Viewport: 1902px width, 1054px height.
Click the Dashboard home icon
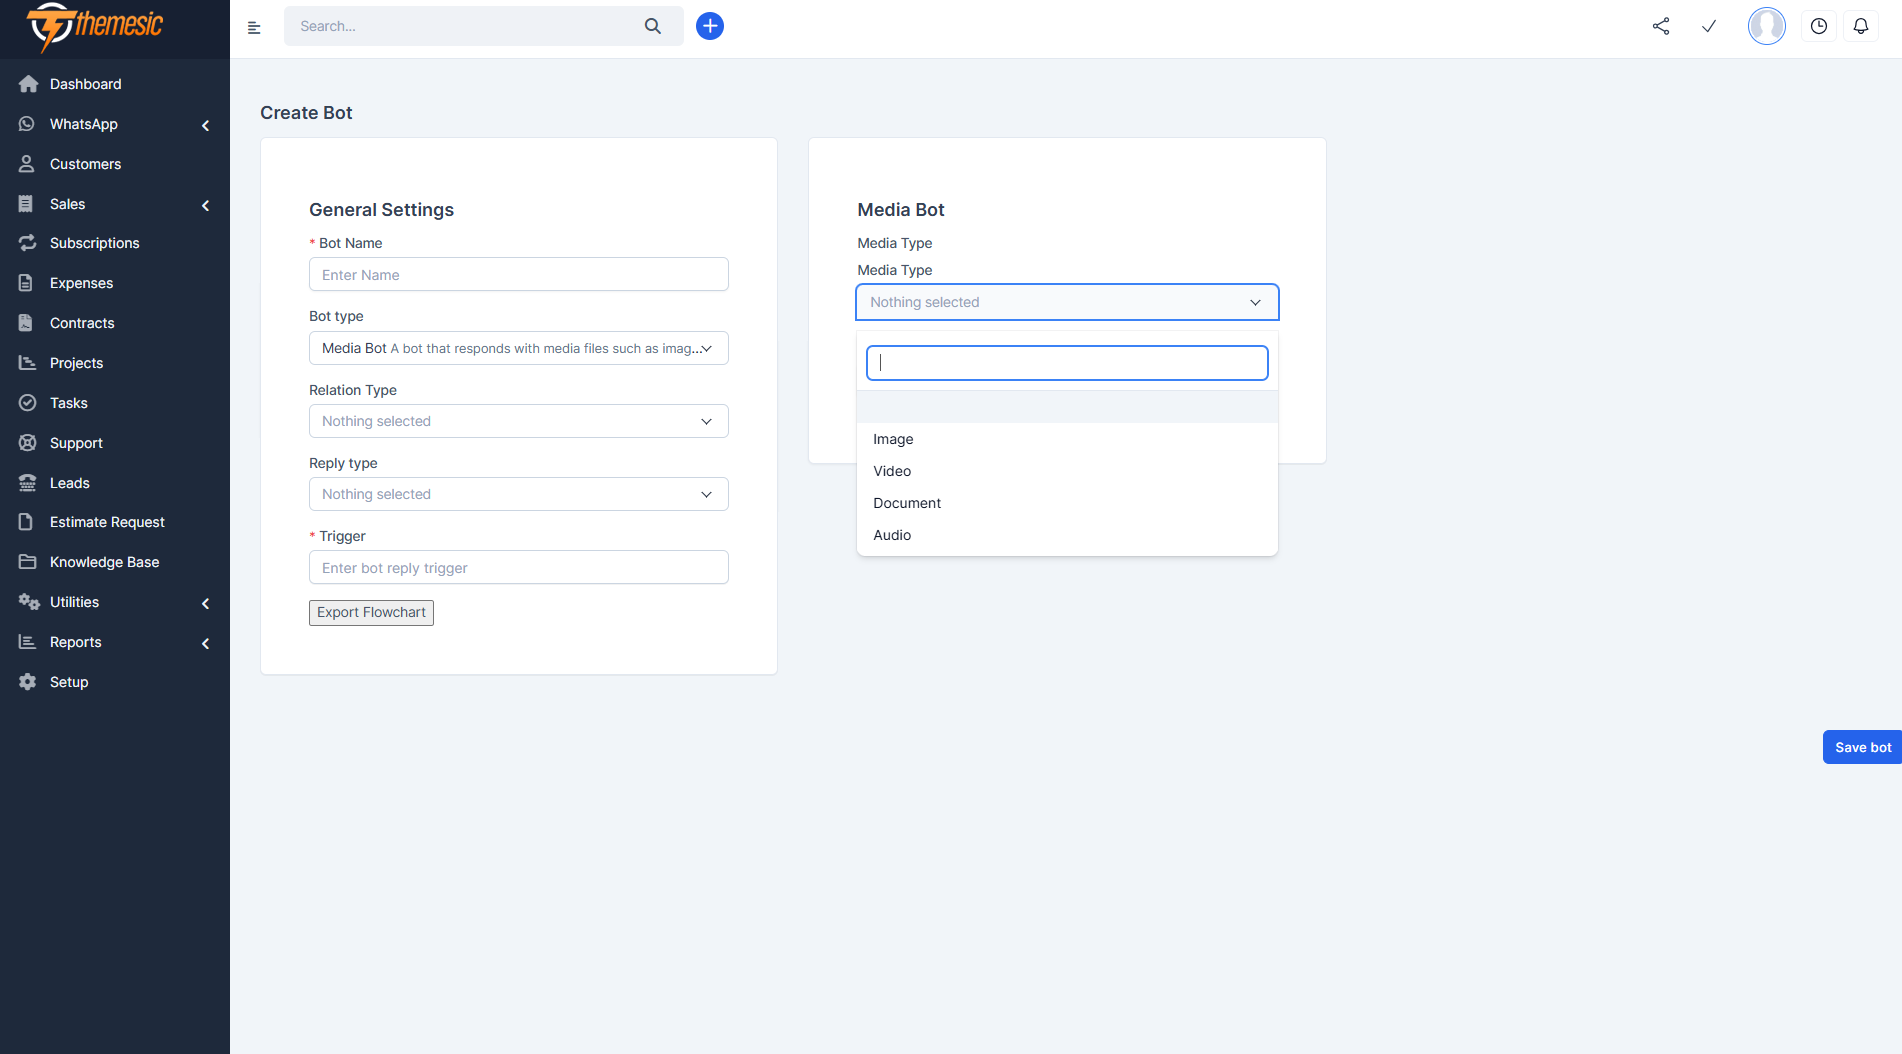[x=28, y=84]
